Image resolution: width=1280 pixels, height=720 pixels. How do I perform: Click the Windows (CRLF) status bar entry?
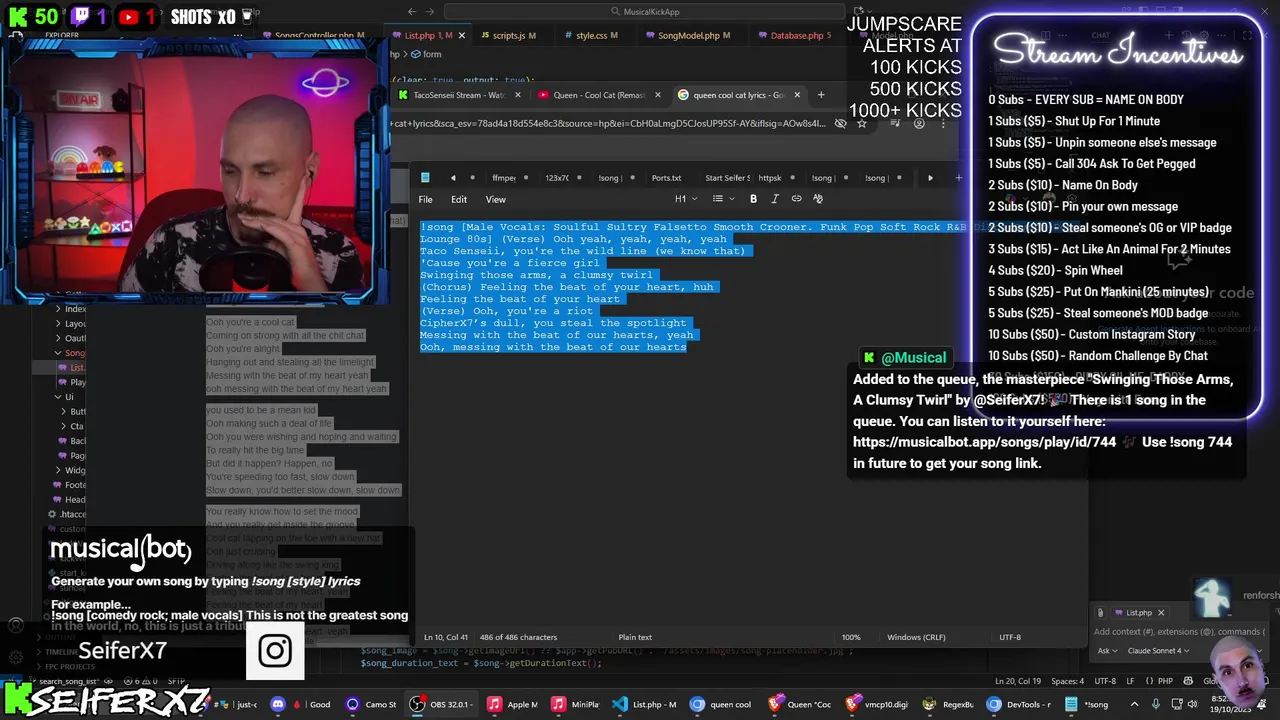click(916, 637)
